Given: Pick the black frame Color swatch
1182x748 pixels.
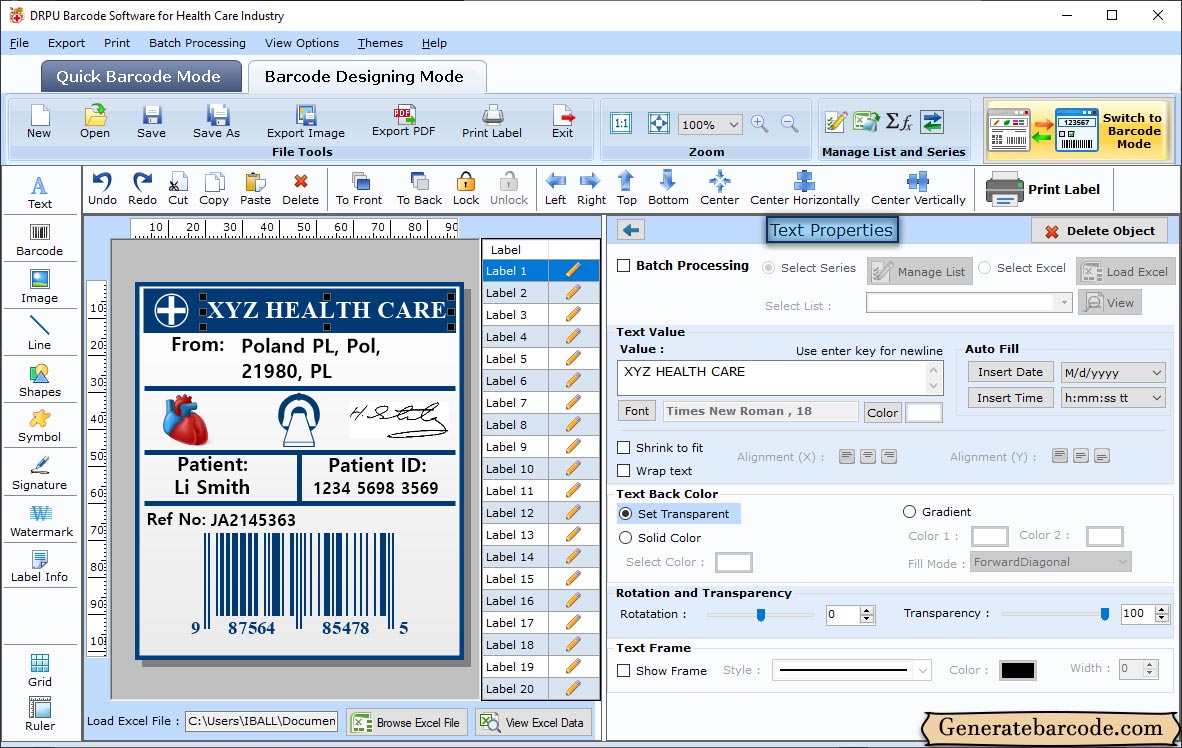Looking at the screenshot, I should pyautogui.click(x=1018, y=670).
